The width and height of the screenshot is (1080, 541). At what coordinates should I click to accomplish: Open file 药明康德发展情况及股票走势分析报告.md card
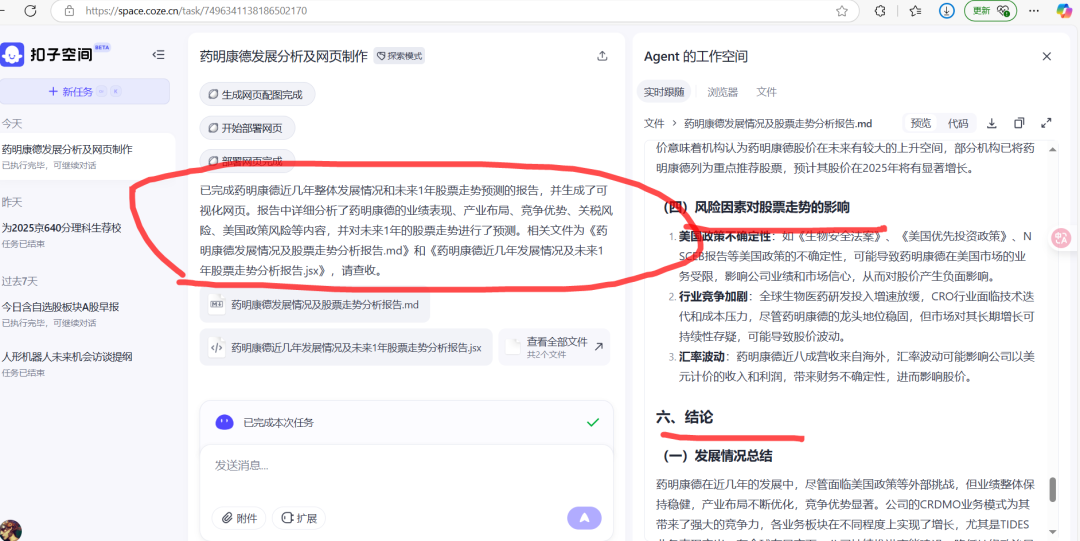[x=315, y=304]
